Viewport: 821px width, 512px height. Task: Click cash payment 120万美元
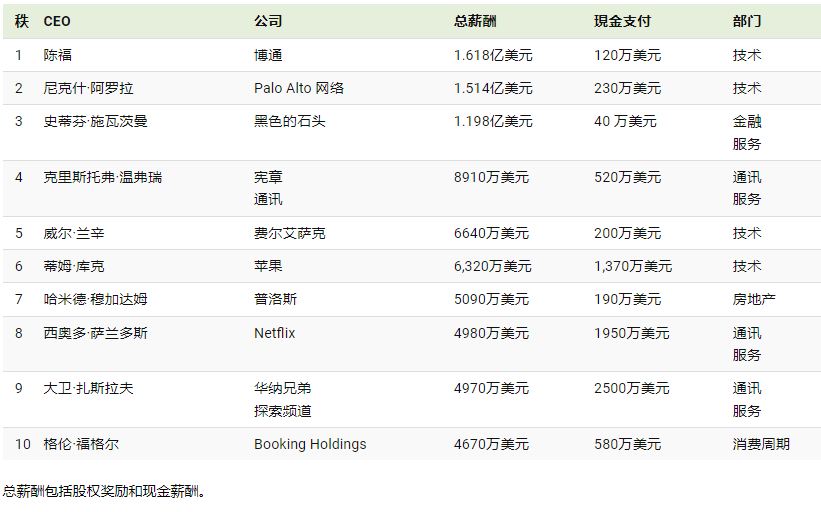(627, 55)
